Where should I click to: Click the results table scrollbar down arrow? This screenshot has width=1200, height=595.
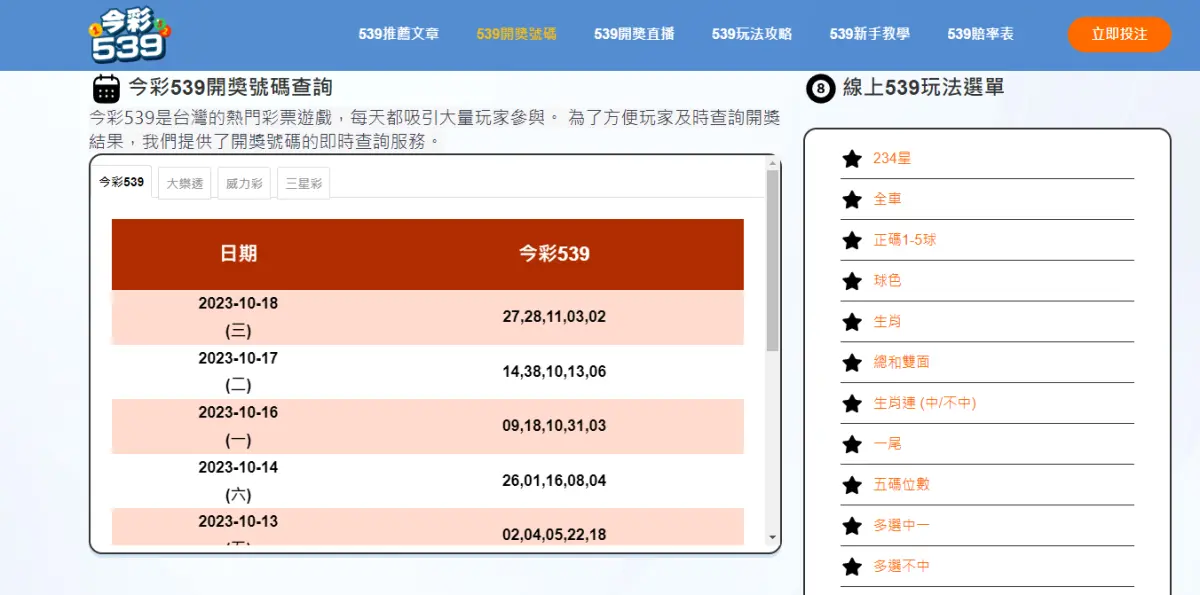772,538
